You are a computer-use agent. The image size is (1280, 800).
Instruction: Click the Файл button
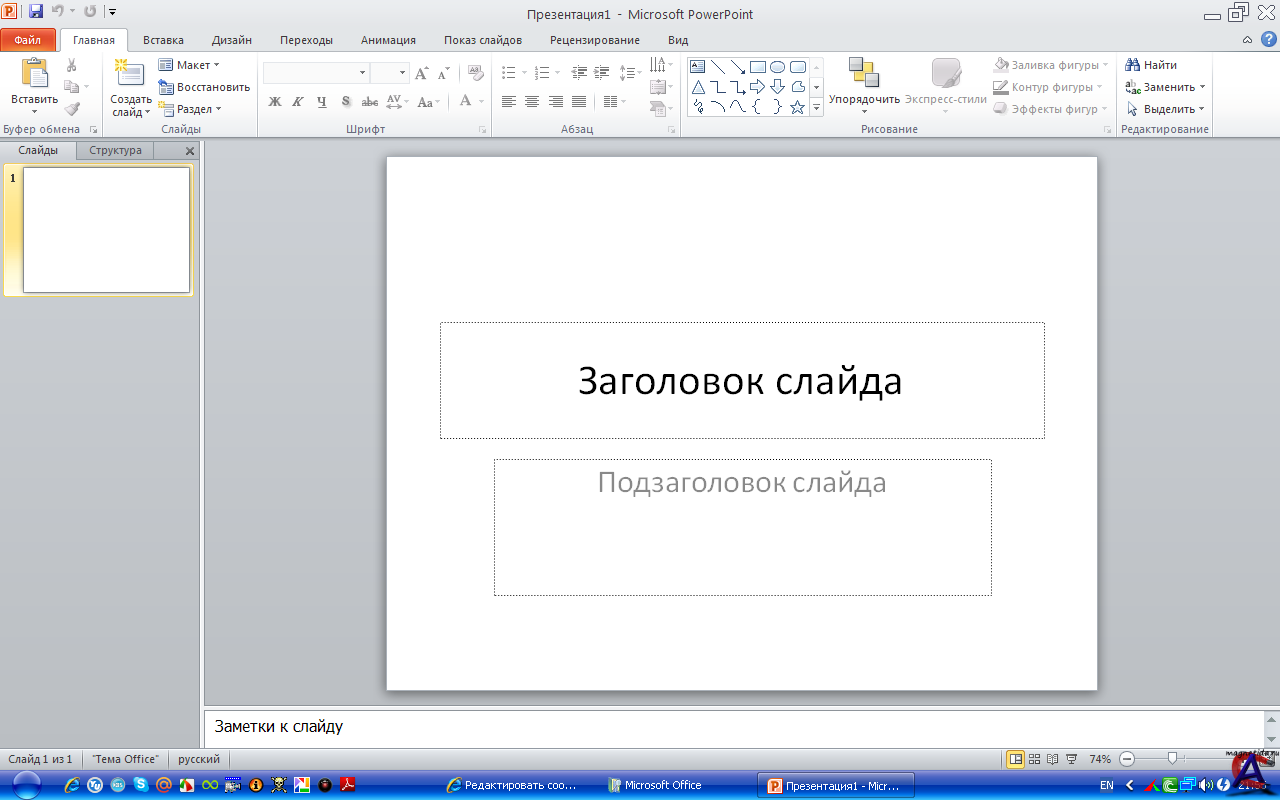pyautogui.click(x=28, y=41)
